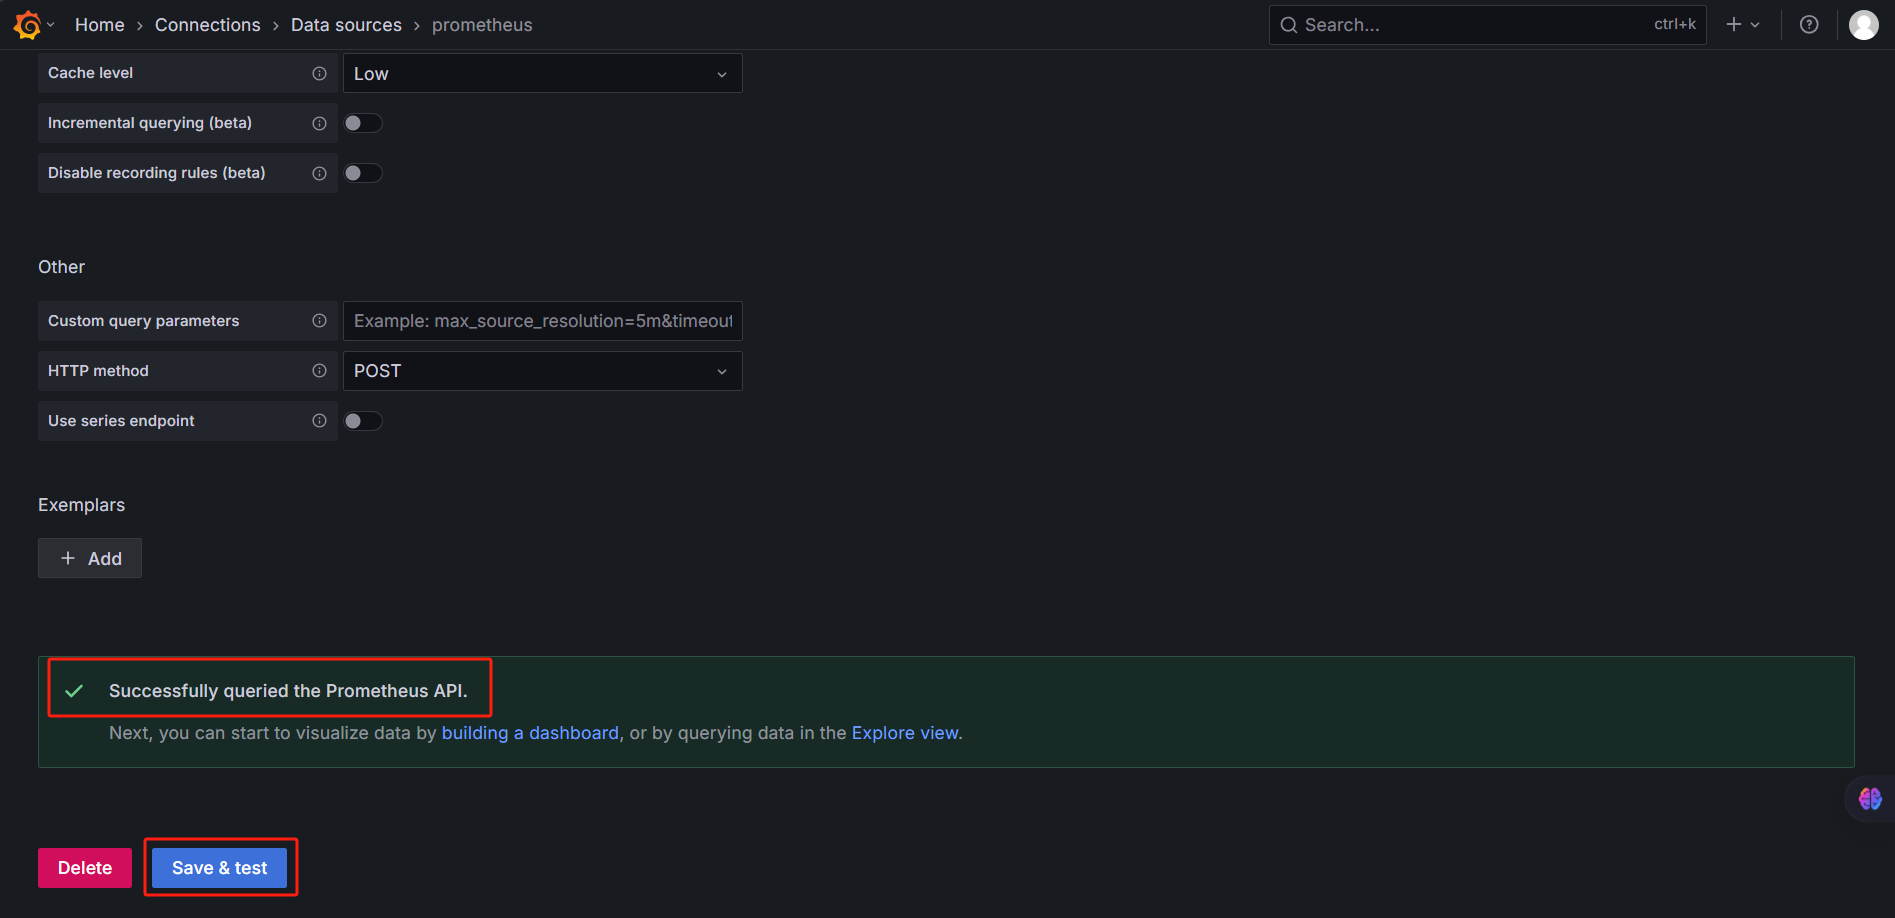Viewport: 1895px width, 918px height.
Task: Toggle Use series endpoint switch
Action: (363, 421)
